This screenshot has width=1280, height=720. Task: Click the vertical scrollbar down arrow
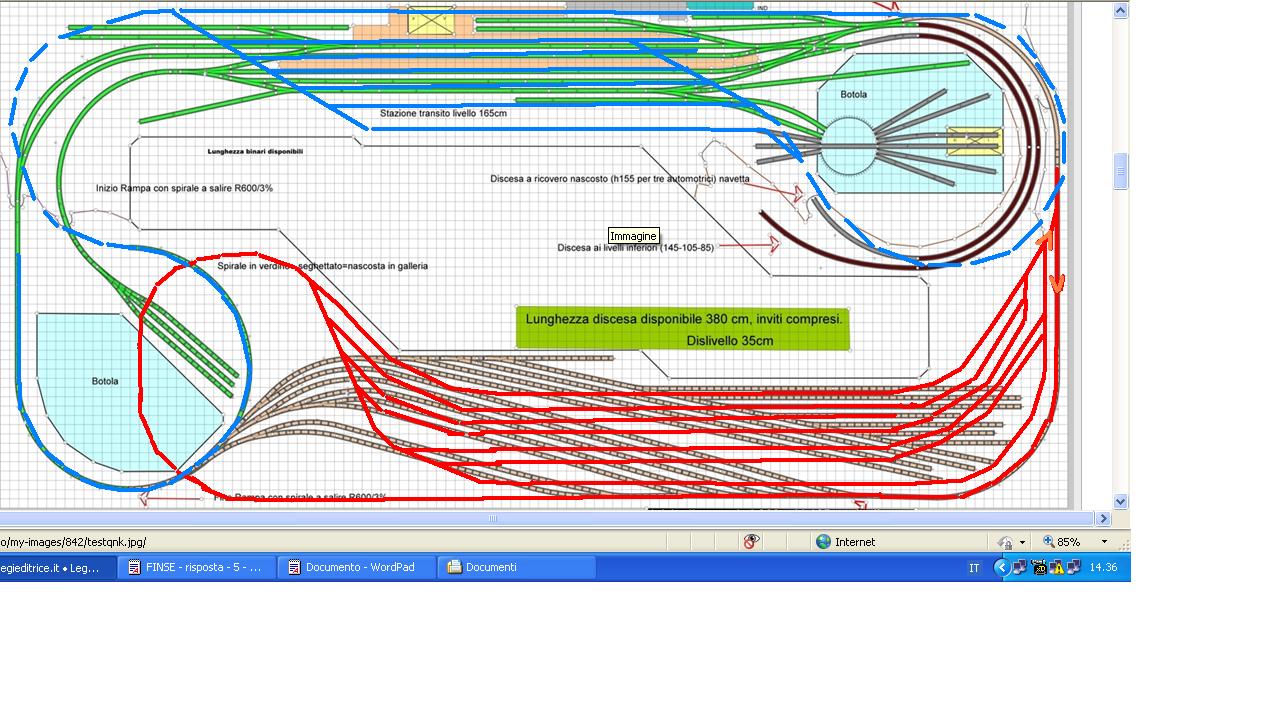tap(1121, 501)
